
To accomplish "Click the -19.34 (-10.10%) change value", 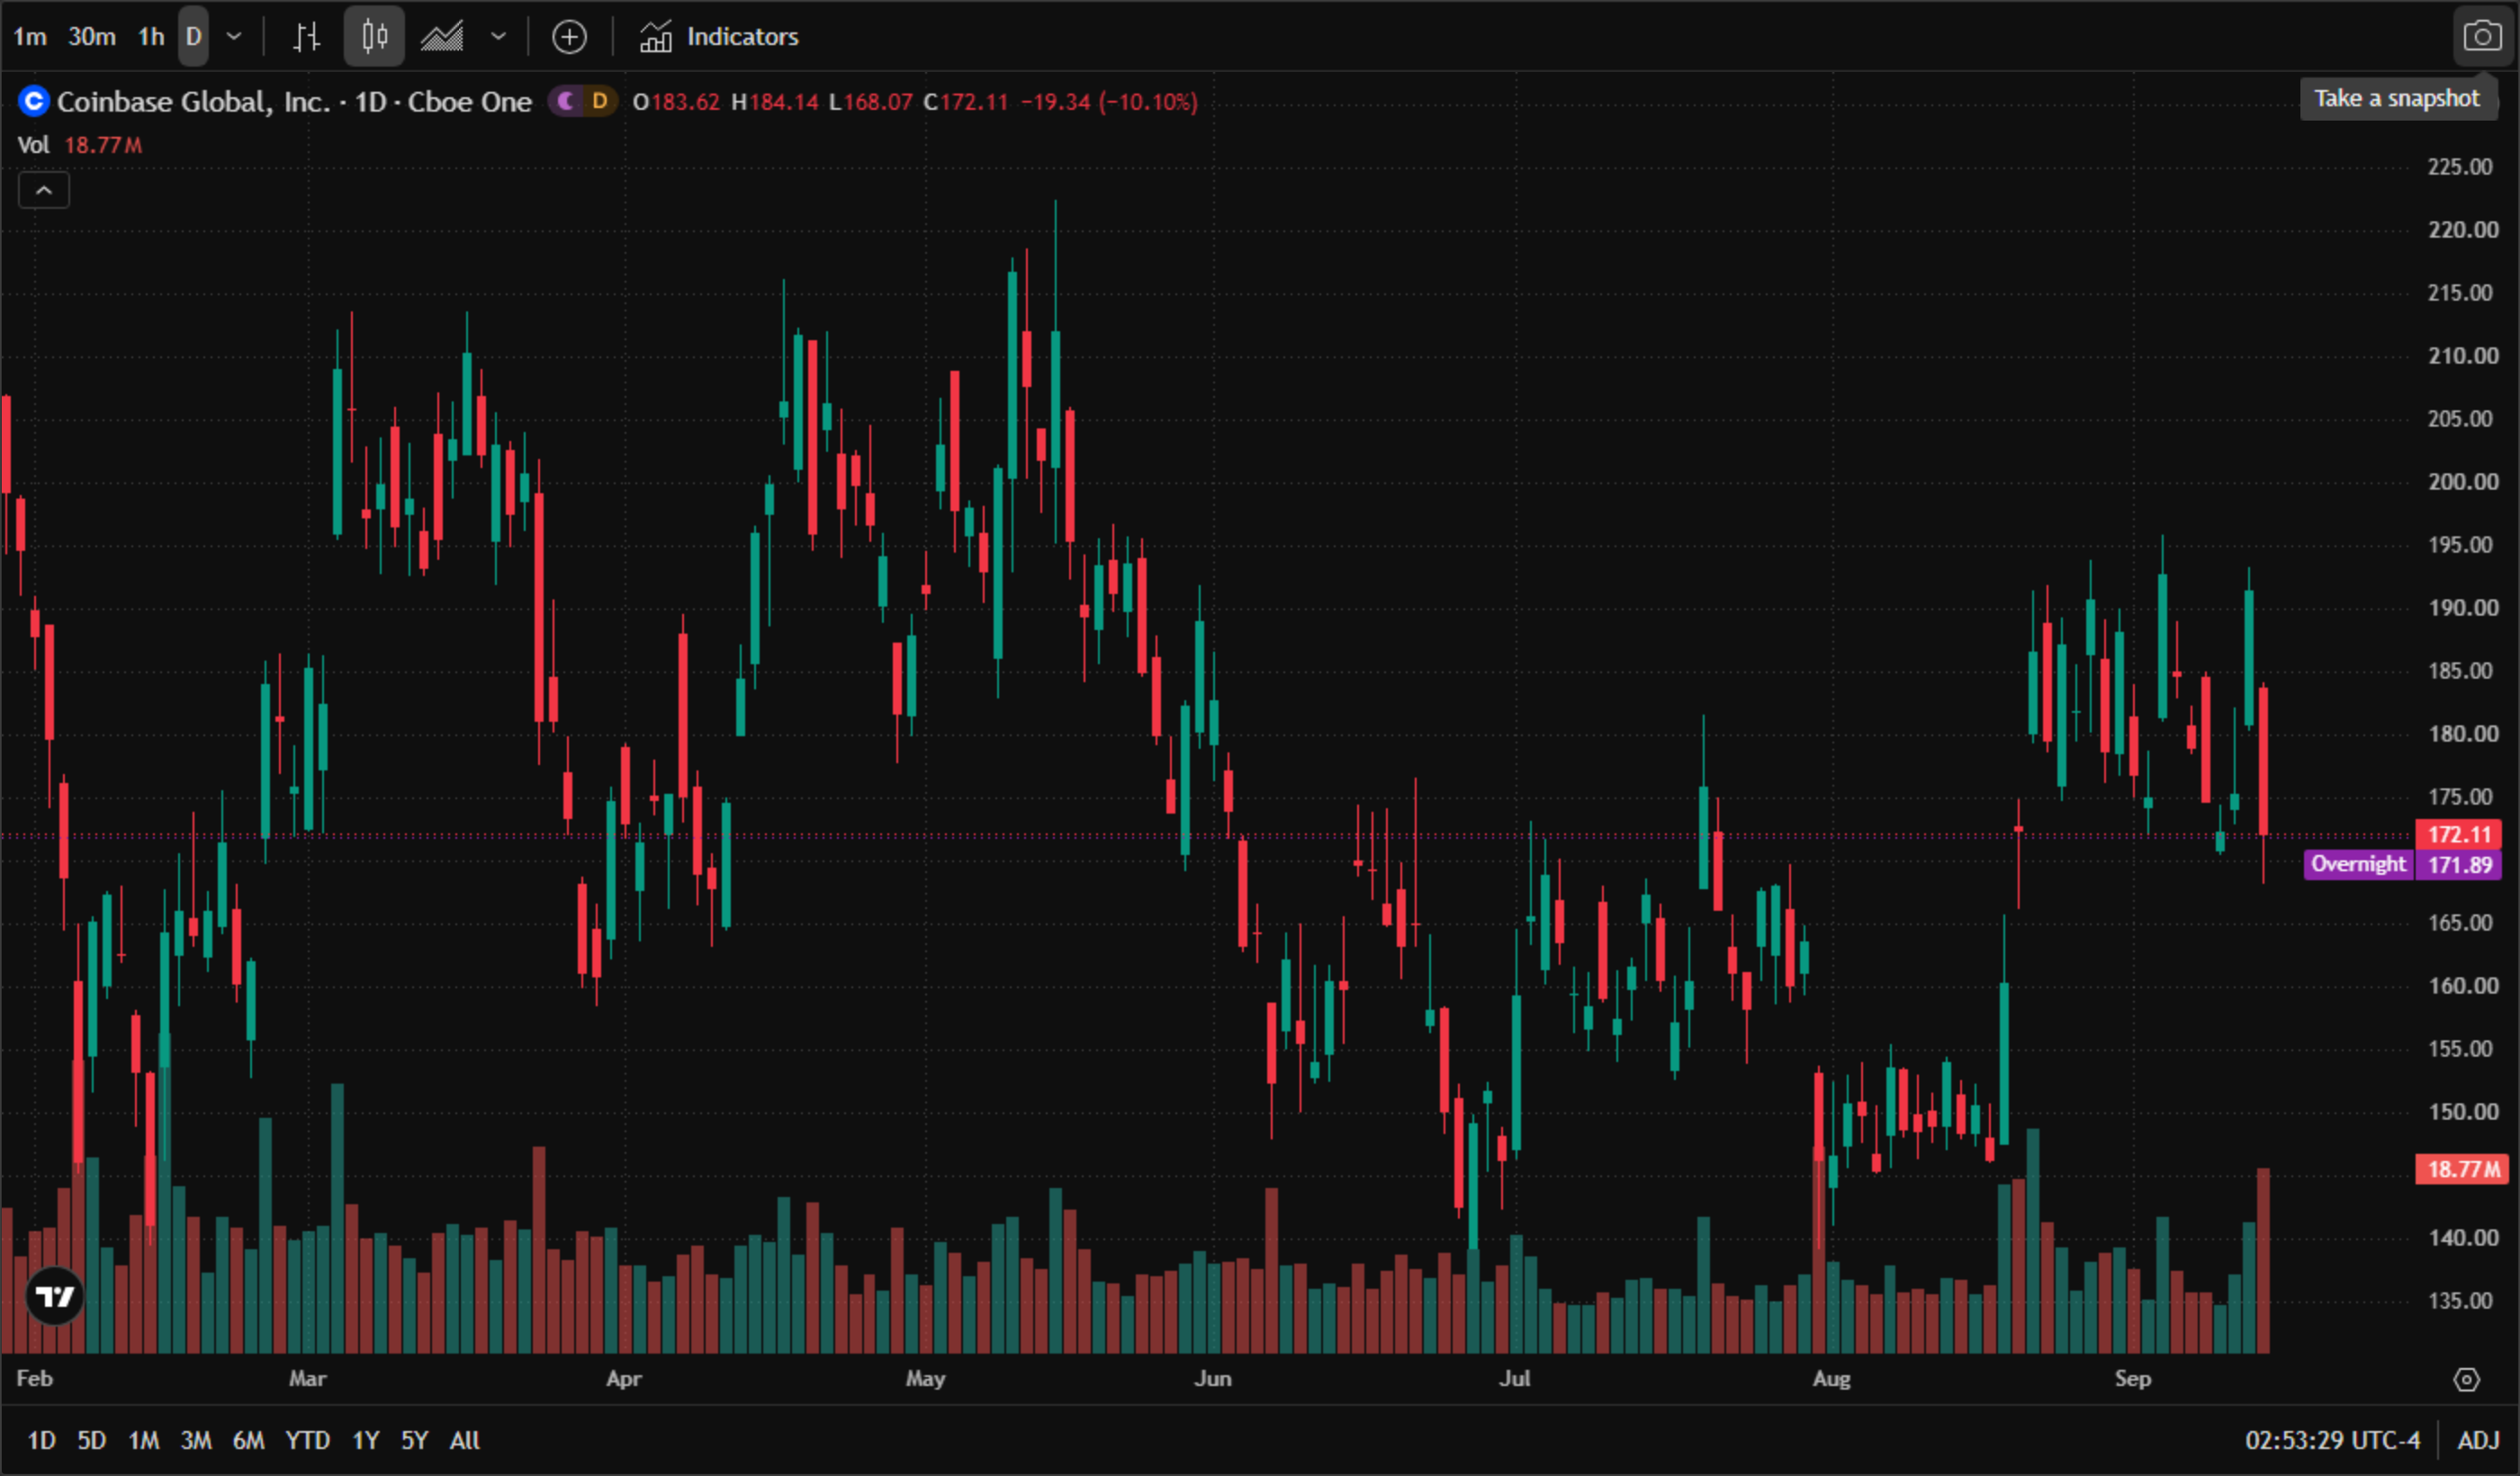I will click(1109, 102).
